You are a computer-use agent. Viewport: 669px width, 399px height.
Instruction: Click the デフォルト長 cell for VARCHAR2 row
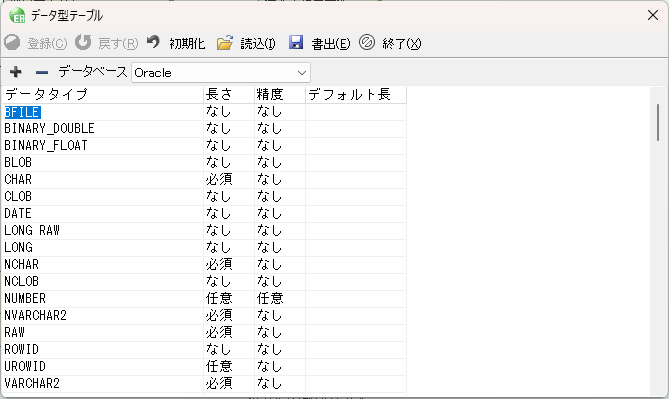[x=356, y=384]
